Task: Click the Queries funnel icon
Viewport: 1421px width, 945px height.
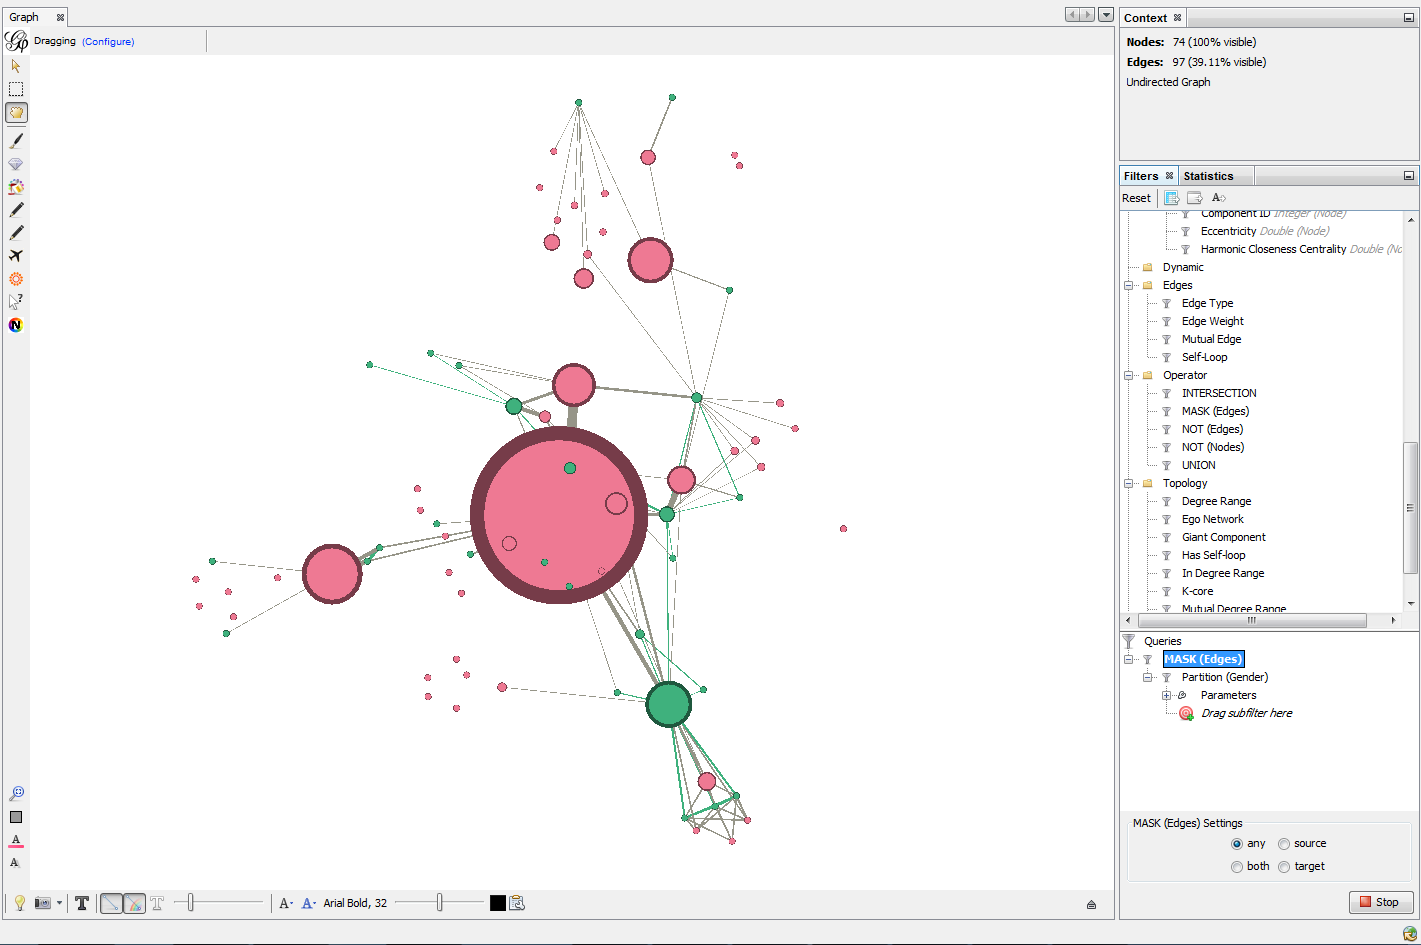Action: click(1129, 641)
